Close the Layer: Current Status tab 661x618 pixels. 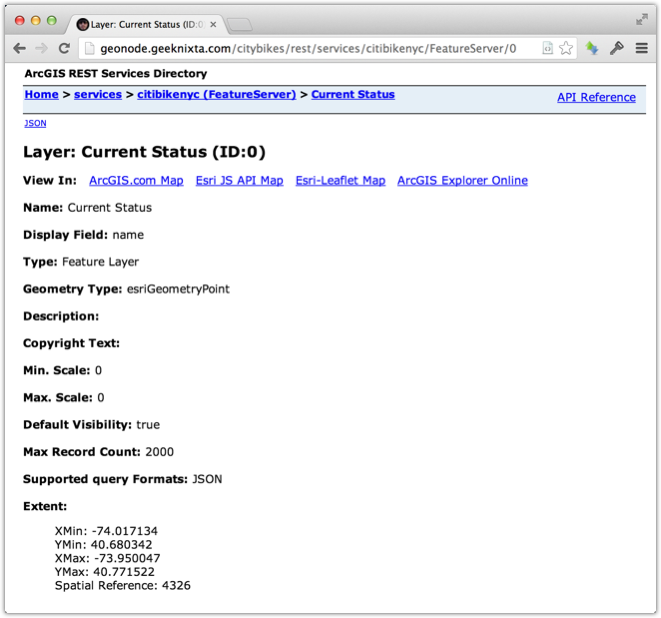[x=213, y=24]
